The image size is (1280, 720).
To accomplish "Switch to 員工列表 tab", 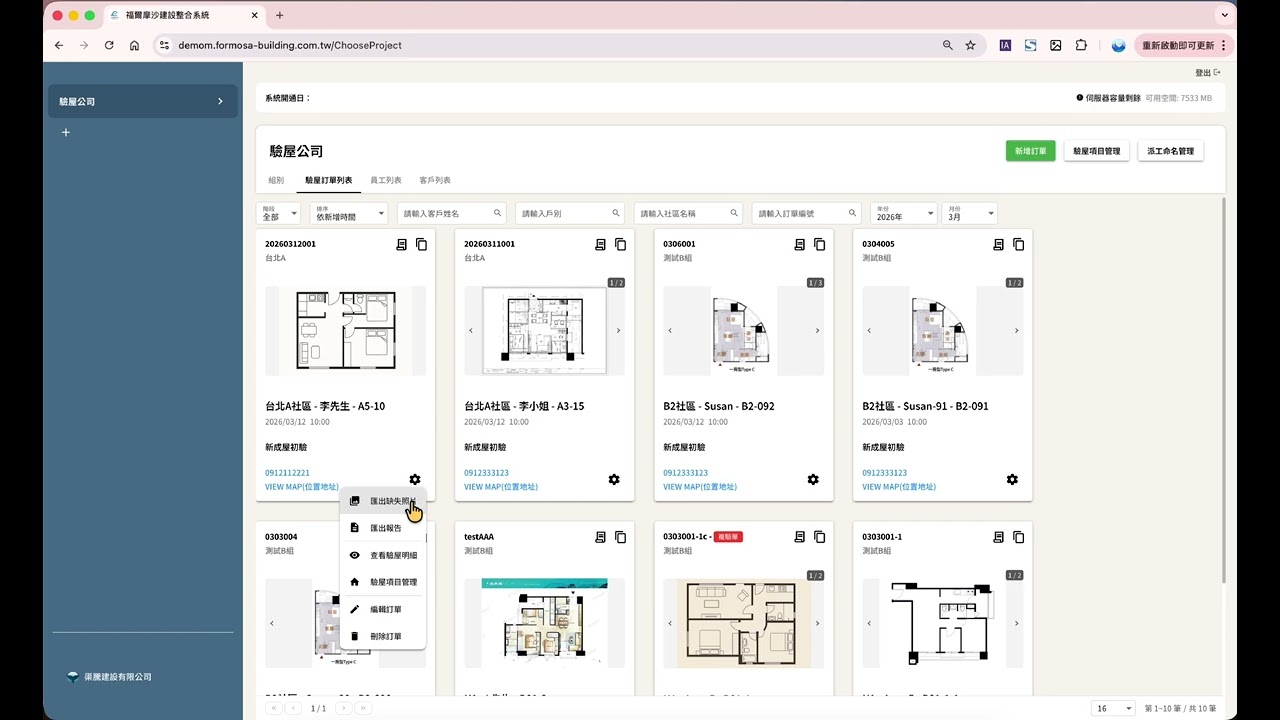I will click(386, 180).
